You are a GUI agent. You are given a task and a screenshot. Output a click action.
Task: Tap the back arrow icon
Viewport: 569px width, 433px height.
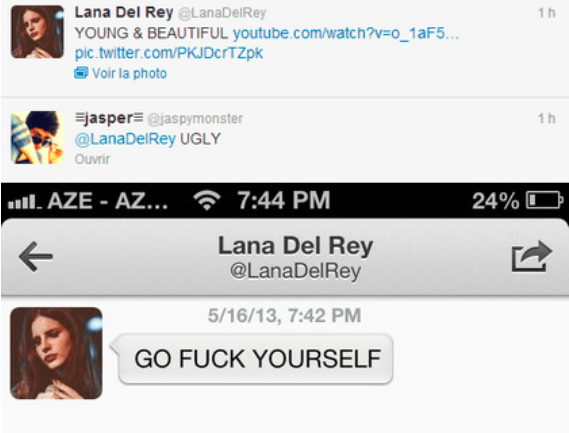[x=36, y=257]
